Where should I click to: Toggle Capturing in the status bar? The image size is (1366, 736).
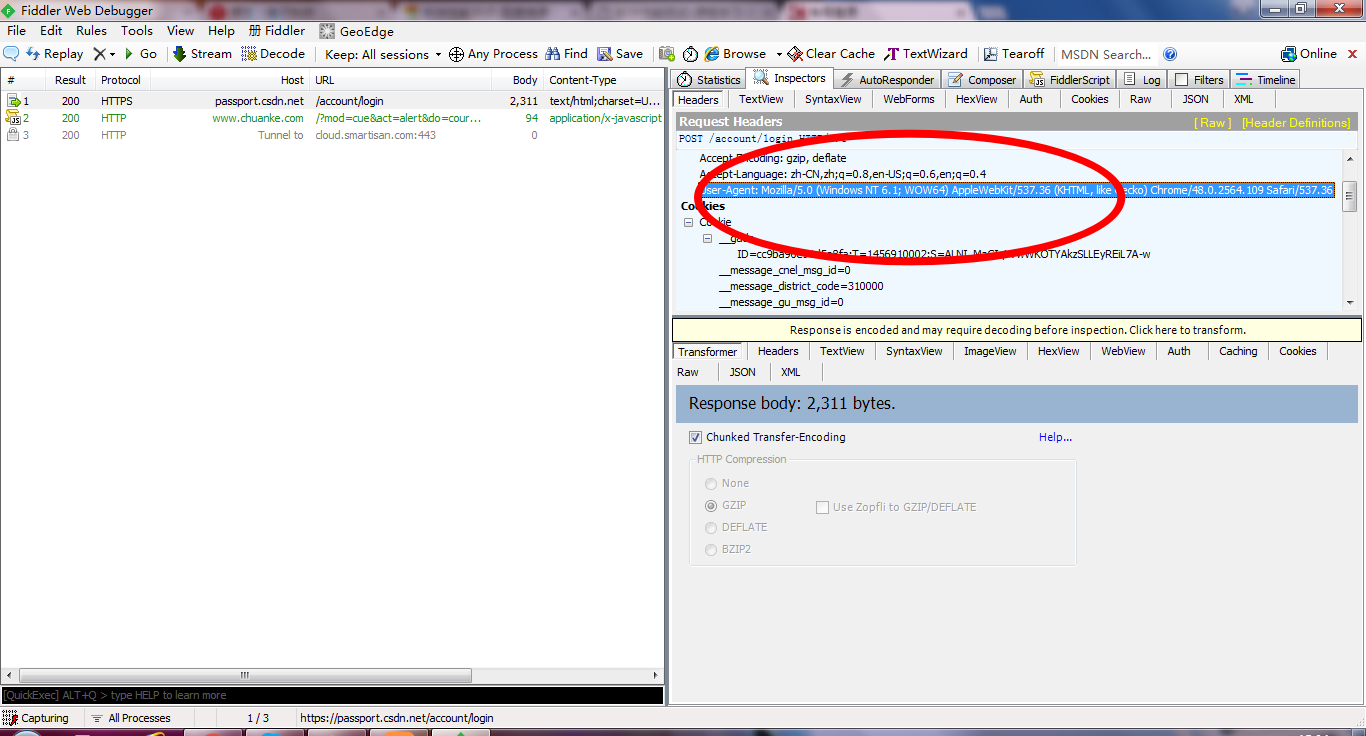[37, 718]
